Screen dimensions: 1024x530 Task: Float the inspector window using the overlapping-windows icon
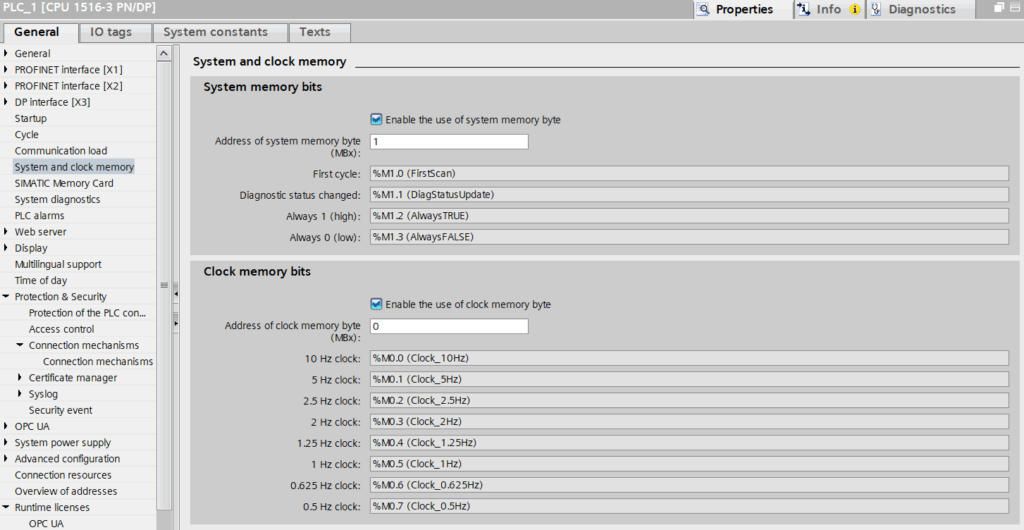(x=999, y=8)
